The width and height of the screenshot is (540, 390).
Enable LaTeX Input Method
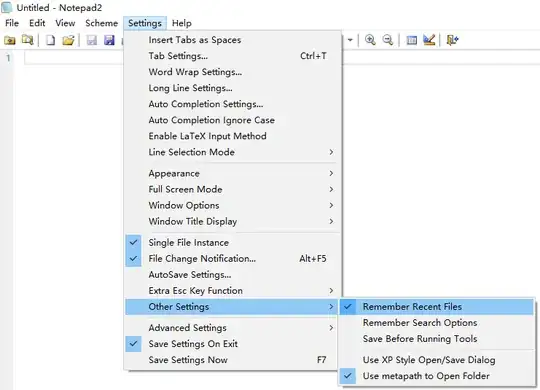pos(232,136)
